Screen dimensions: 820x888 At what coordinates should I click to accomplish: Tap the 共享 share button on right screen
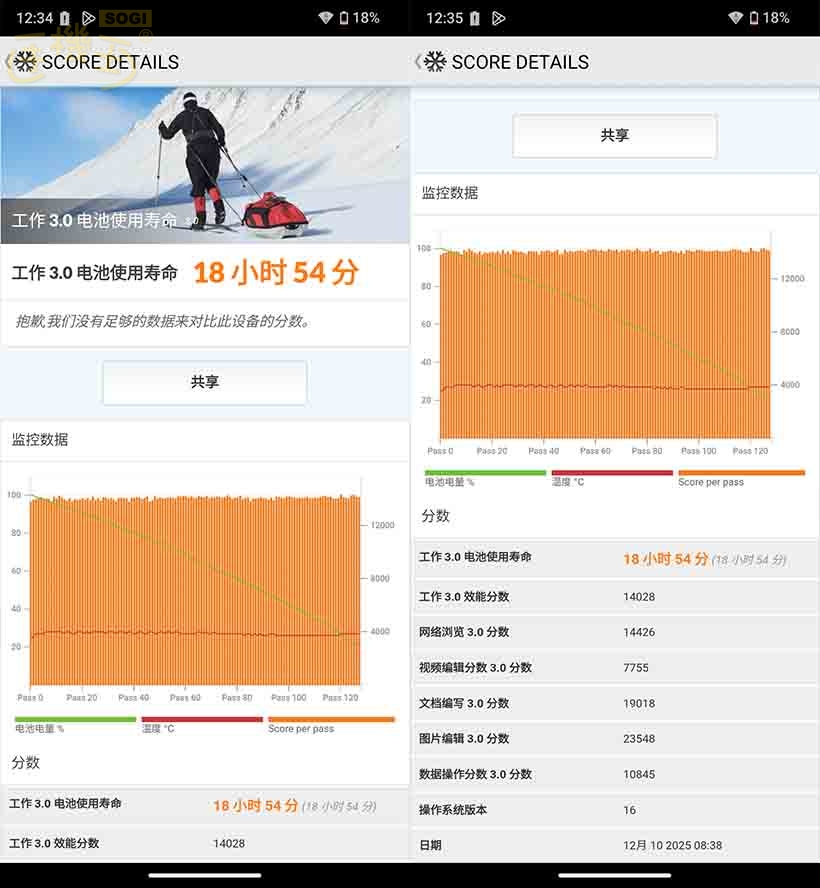(x=614, y=135)
